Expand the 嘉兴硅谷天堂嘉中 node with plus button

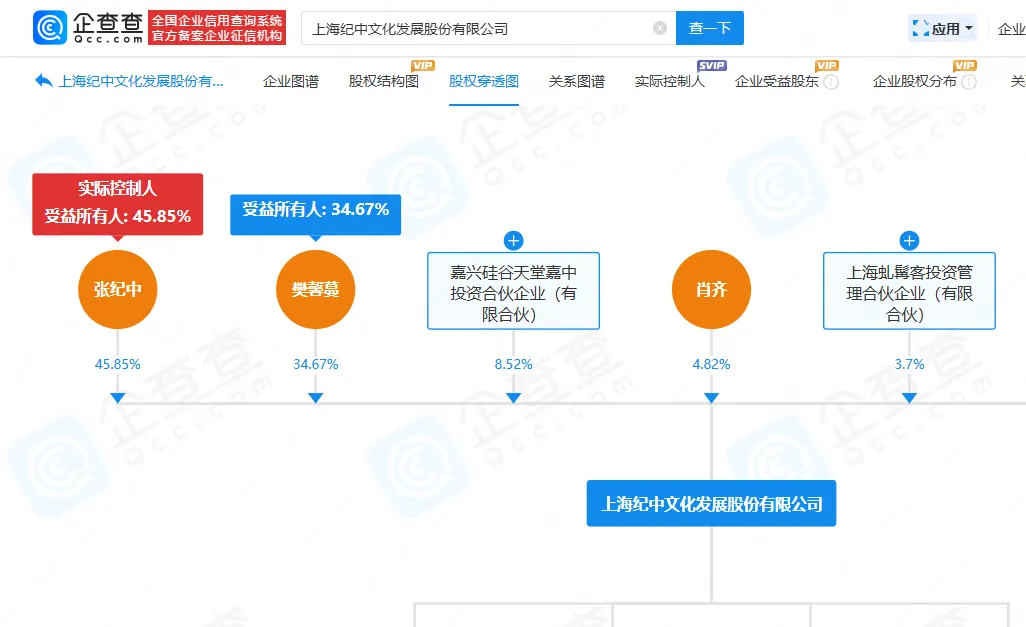coord(514,241)
